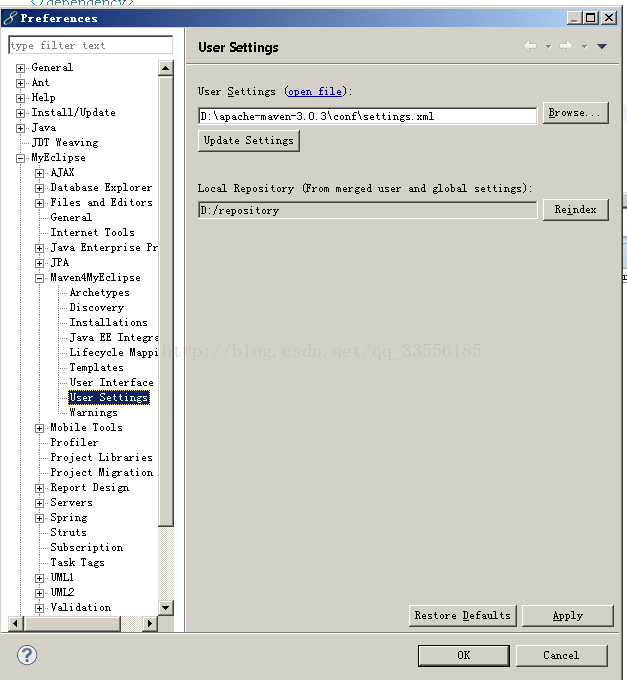The width and height of the screenshot is (627, 680).
Task: Click the vertical scrollbar thumb of tree
Action: (166, 301)
